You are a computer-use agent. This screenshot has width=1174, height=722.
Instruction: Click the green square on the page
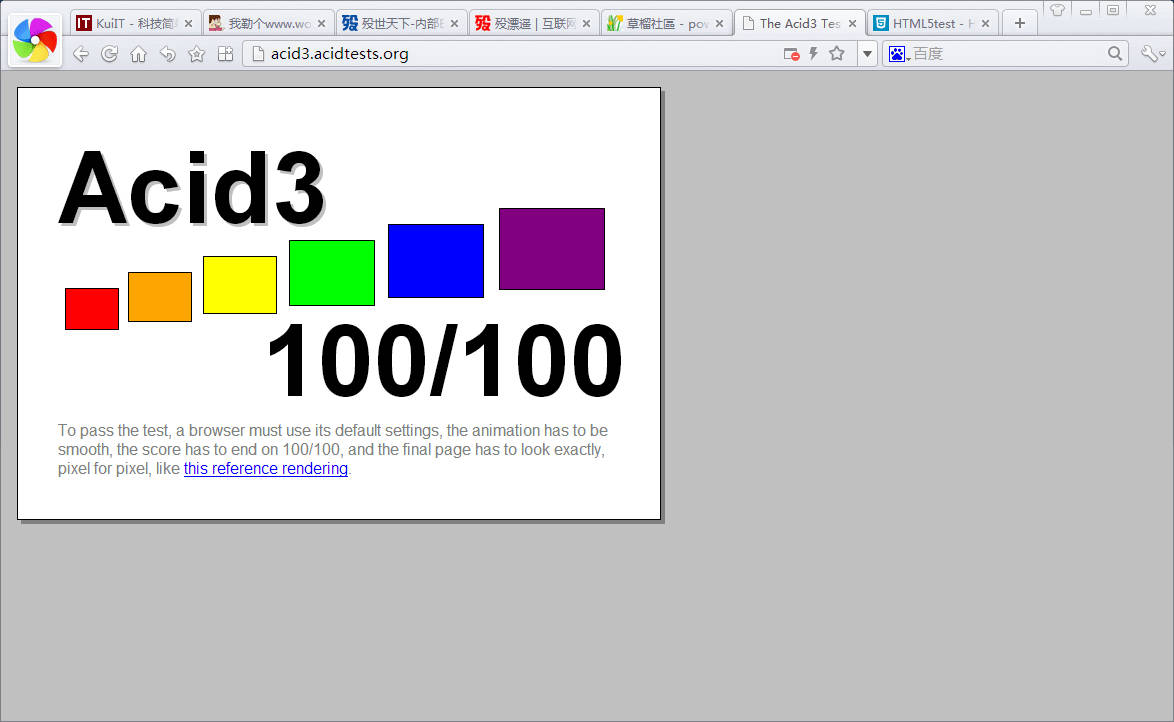pos(332,273)
